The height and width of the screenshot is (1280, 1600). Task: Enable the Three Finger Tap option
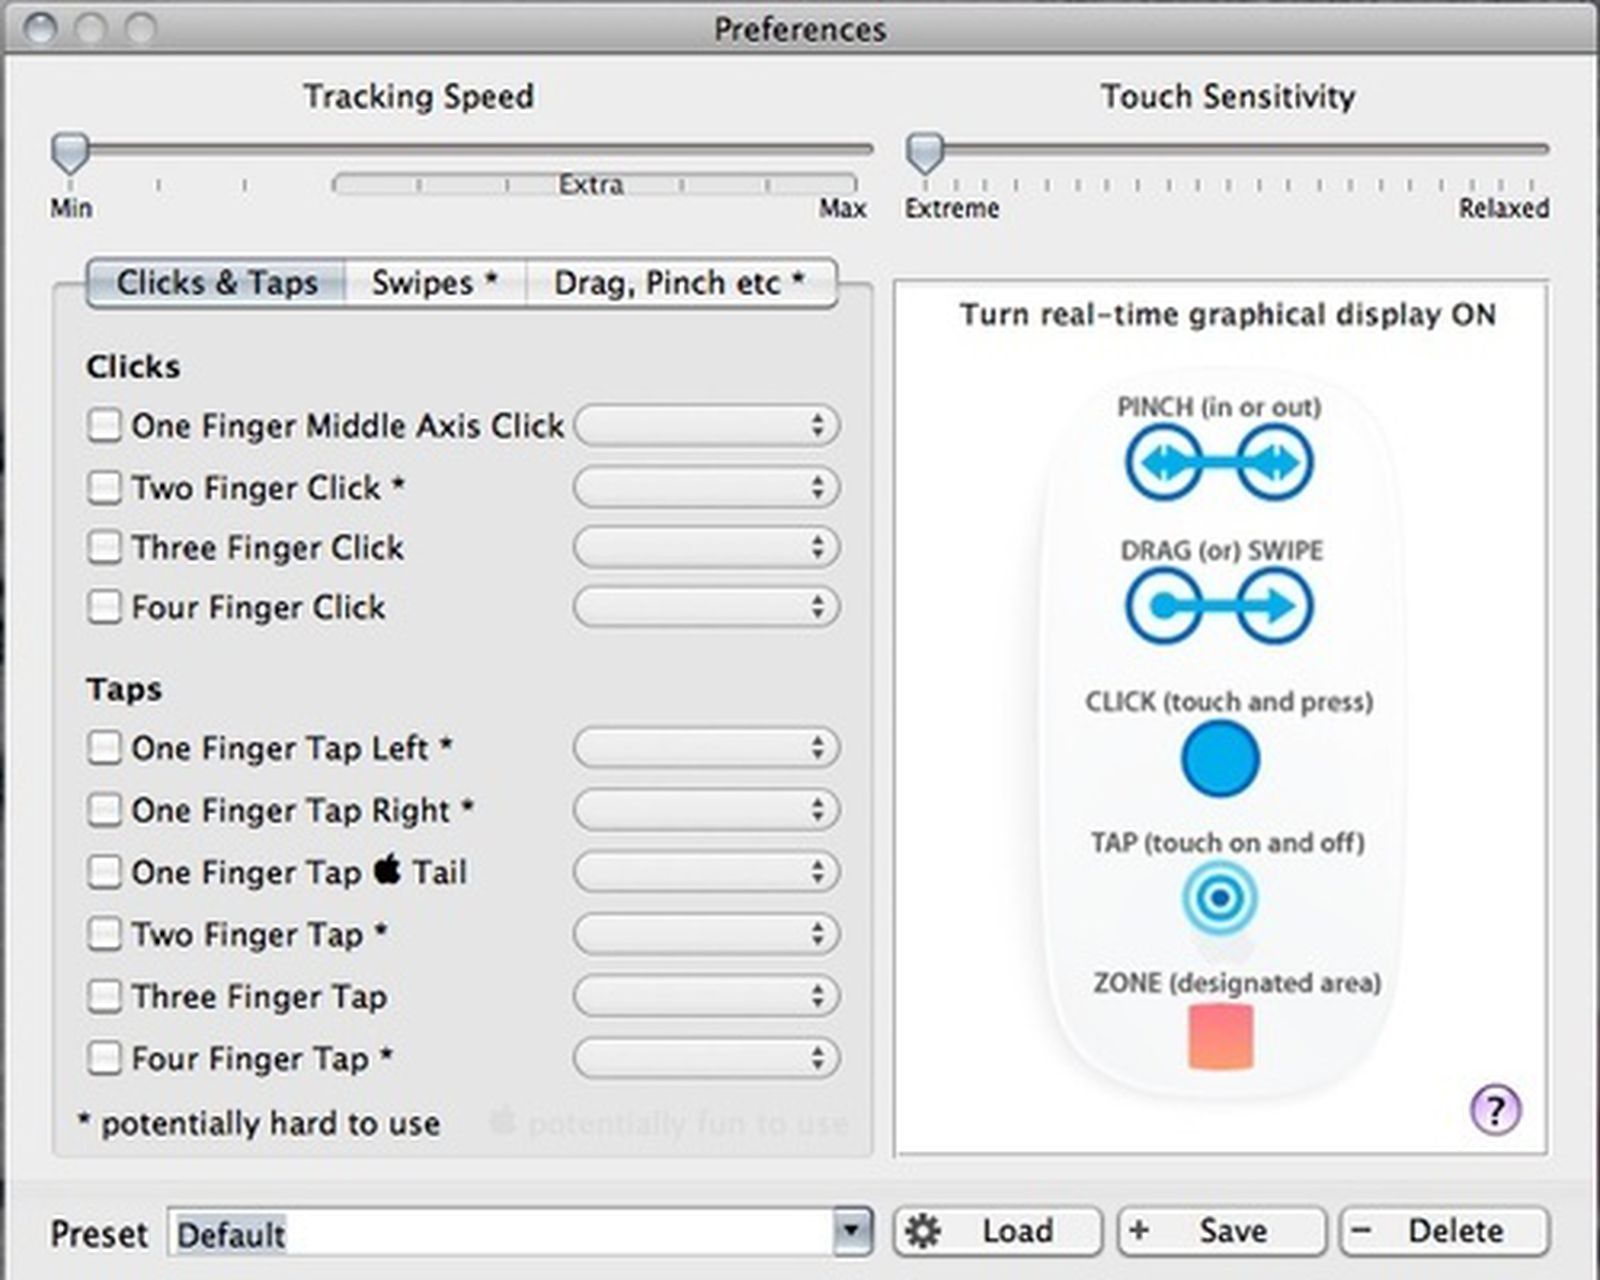coord(105,996)
